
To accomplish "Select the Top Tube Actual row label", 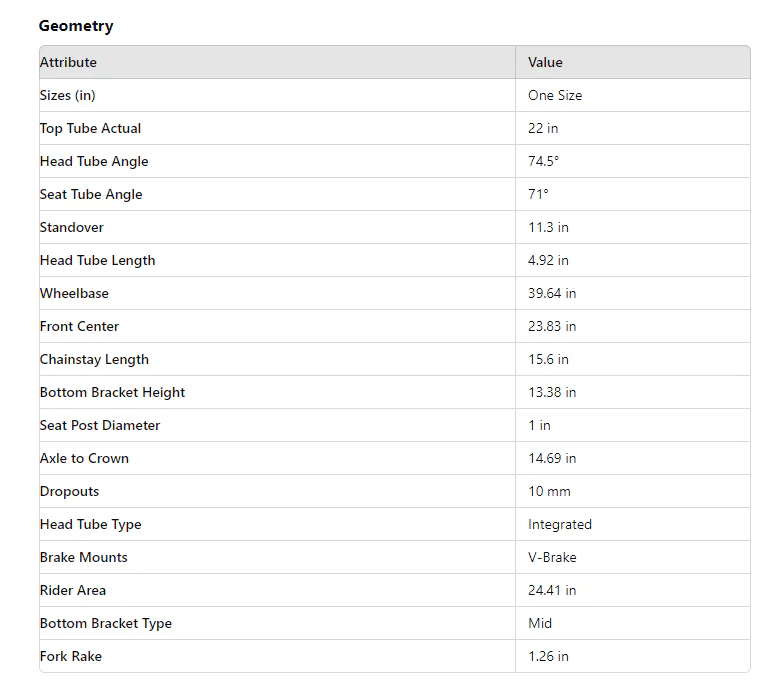I will click(90, 129).
